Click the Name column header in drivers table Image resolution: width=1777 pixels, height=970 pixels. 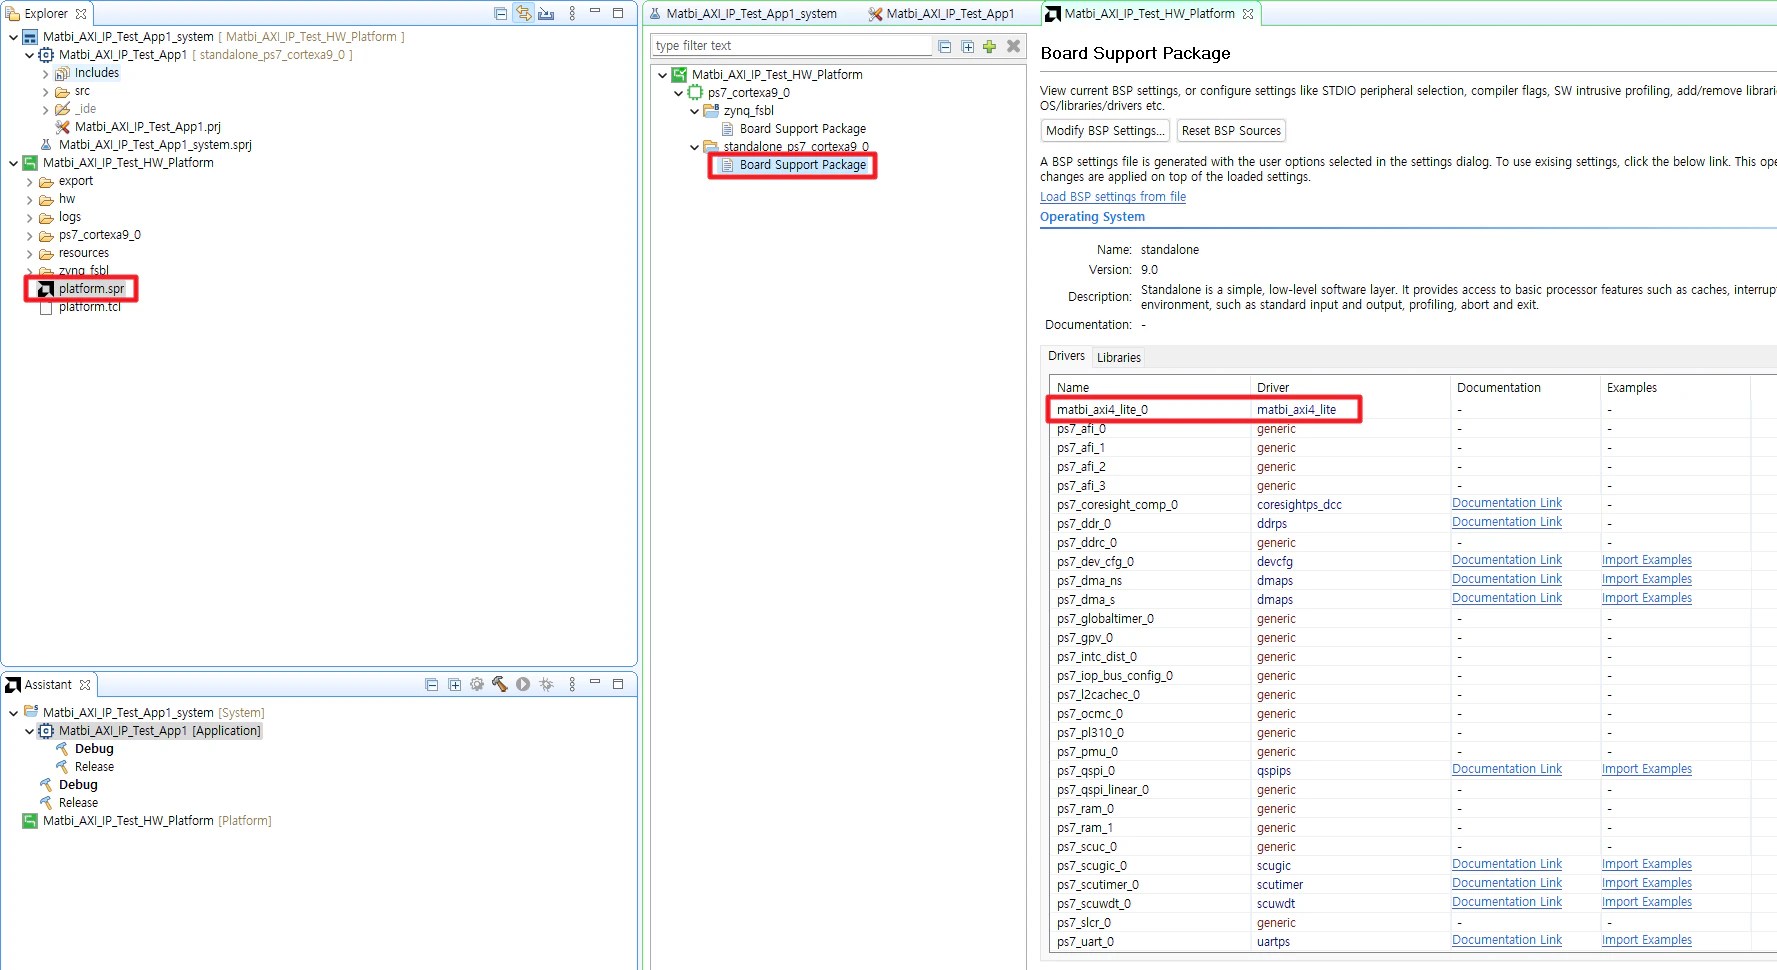tap(1150, 388)
